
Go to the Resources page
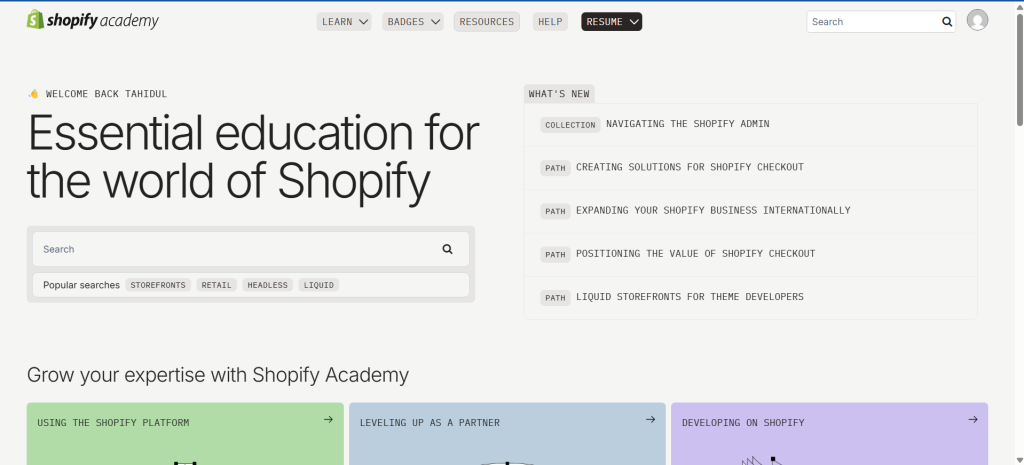tap(486, 22)
